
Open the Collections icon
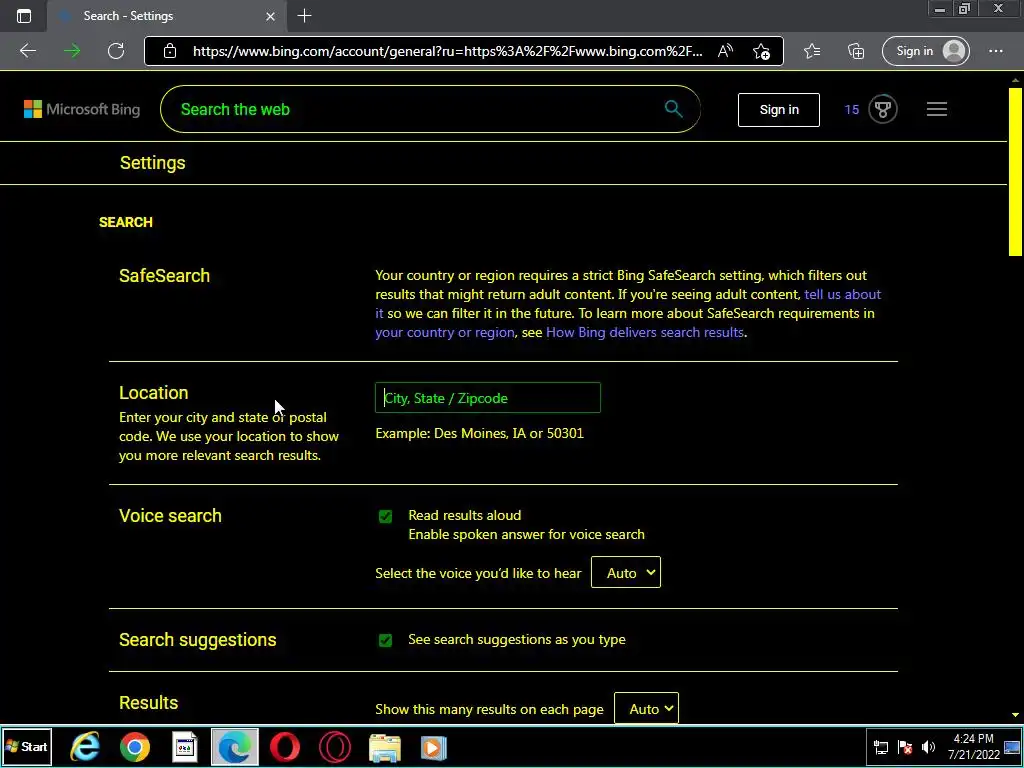pyautogui.click(x=856, y=51)
